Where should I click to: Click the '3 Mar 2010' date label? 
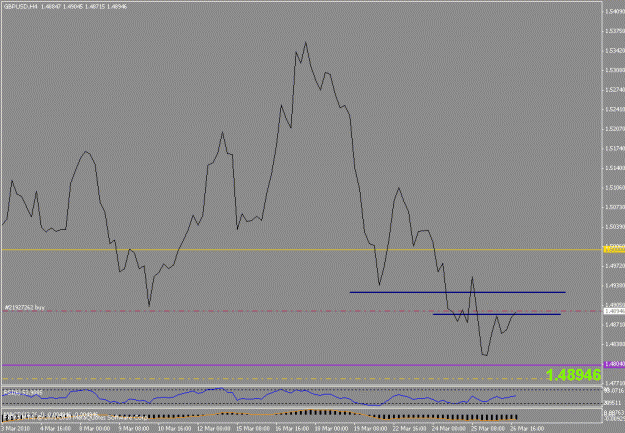point(15,429)
